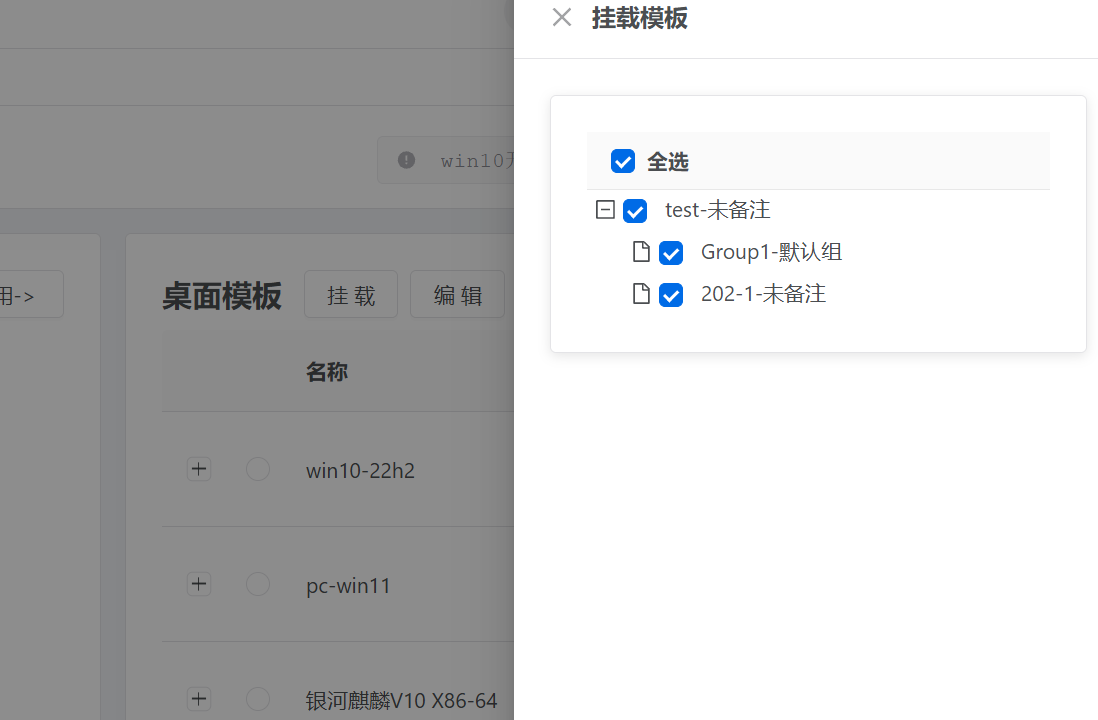Click the document icon beside Group1-默认组
1098x720 pixels.
tap(642, 252)
